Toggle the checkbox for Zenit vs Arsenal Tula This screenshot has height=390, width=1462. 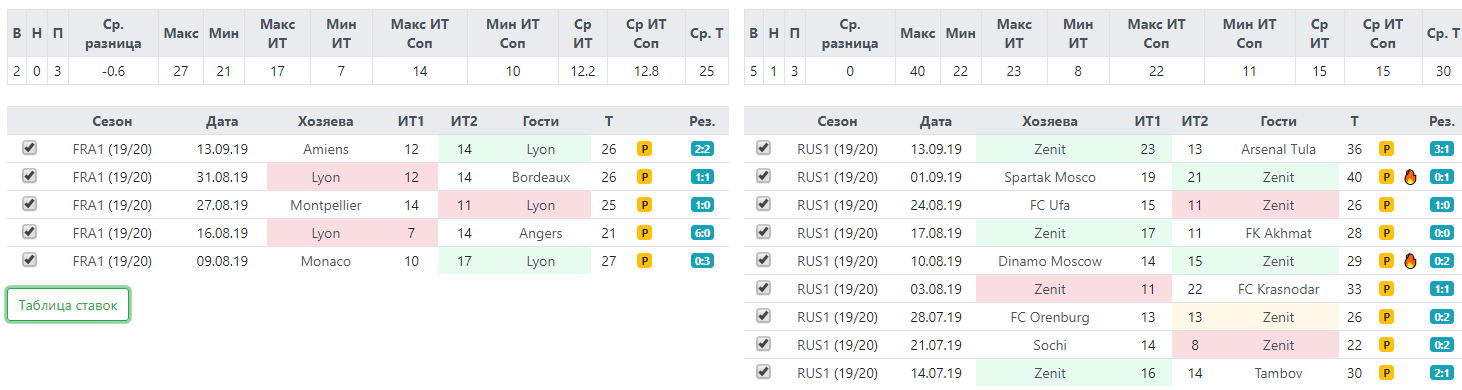click(764, 148)
